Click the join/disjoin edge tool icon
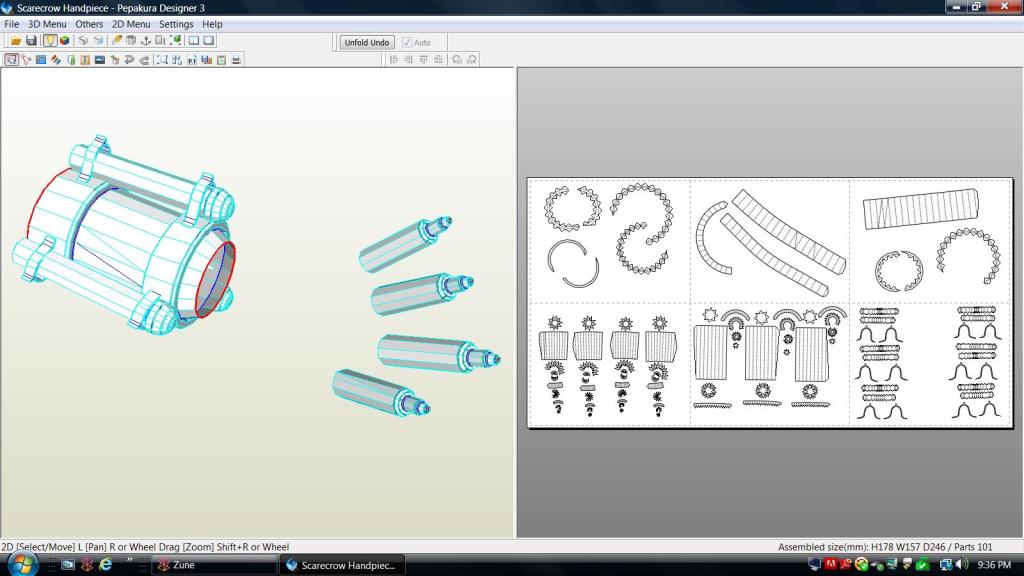The width and height of the screenshot is (1024, 576). 26,59
